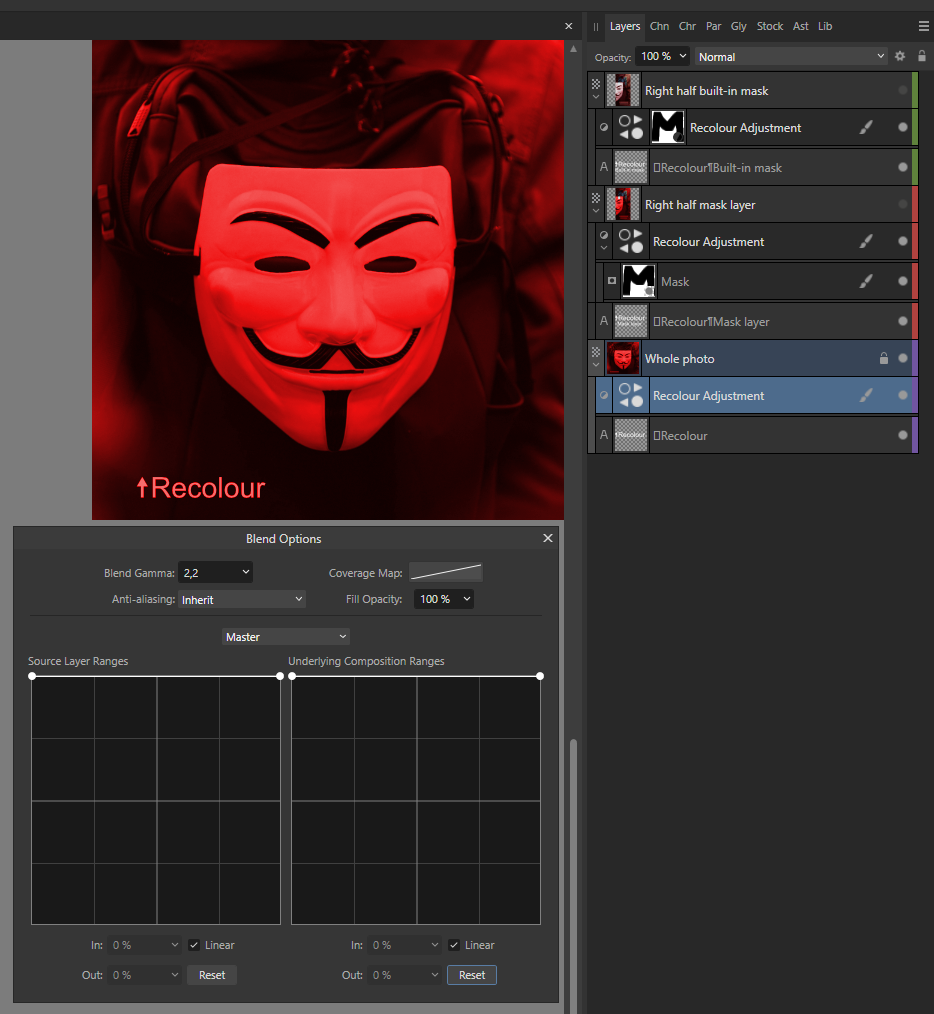934x1014 pixels.
Task: Click group icon of Right half mask layer
Action: (x=596, y=198)
